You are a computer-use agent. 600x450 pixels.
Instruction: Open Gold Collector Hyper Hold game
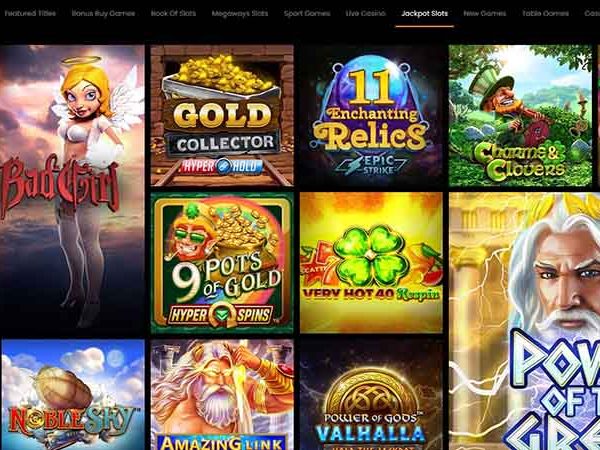coord(222,116)
